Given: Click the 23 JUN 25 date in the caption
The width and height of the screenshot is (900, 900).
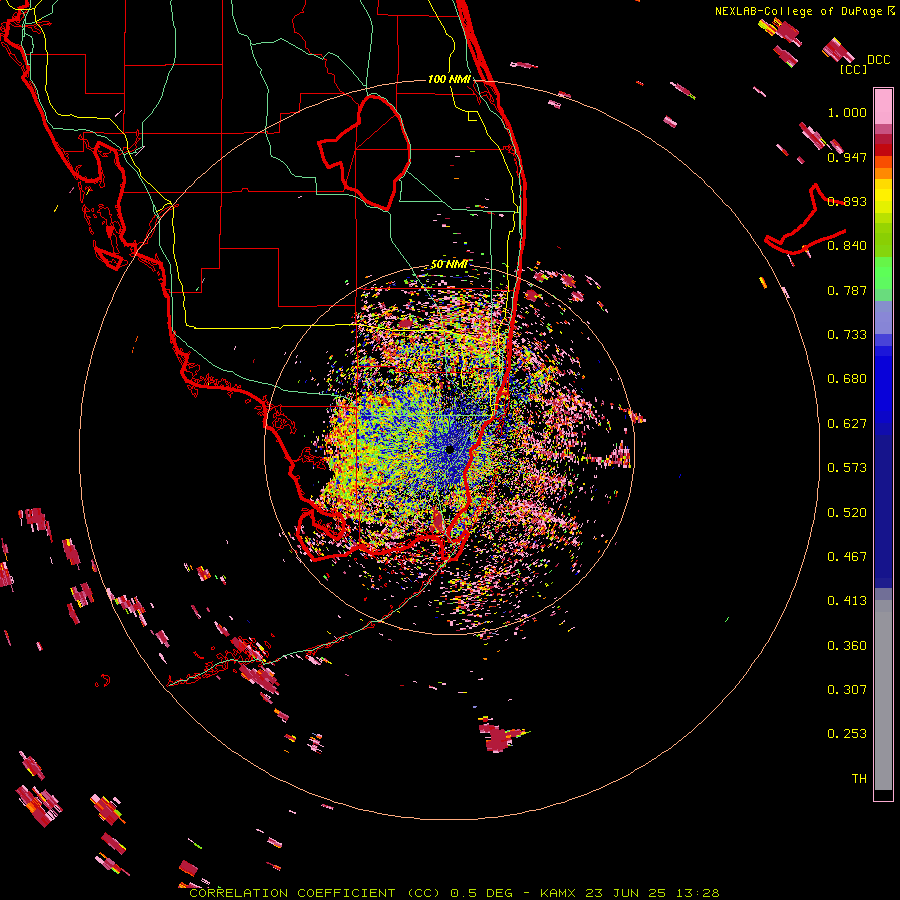Looking at the screenshot, I should (x=626, y=893).
